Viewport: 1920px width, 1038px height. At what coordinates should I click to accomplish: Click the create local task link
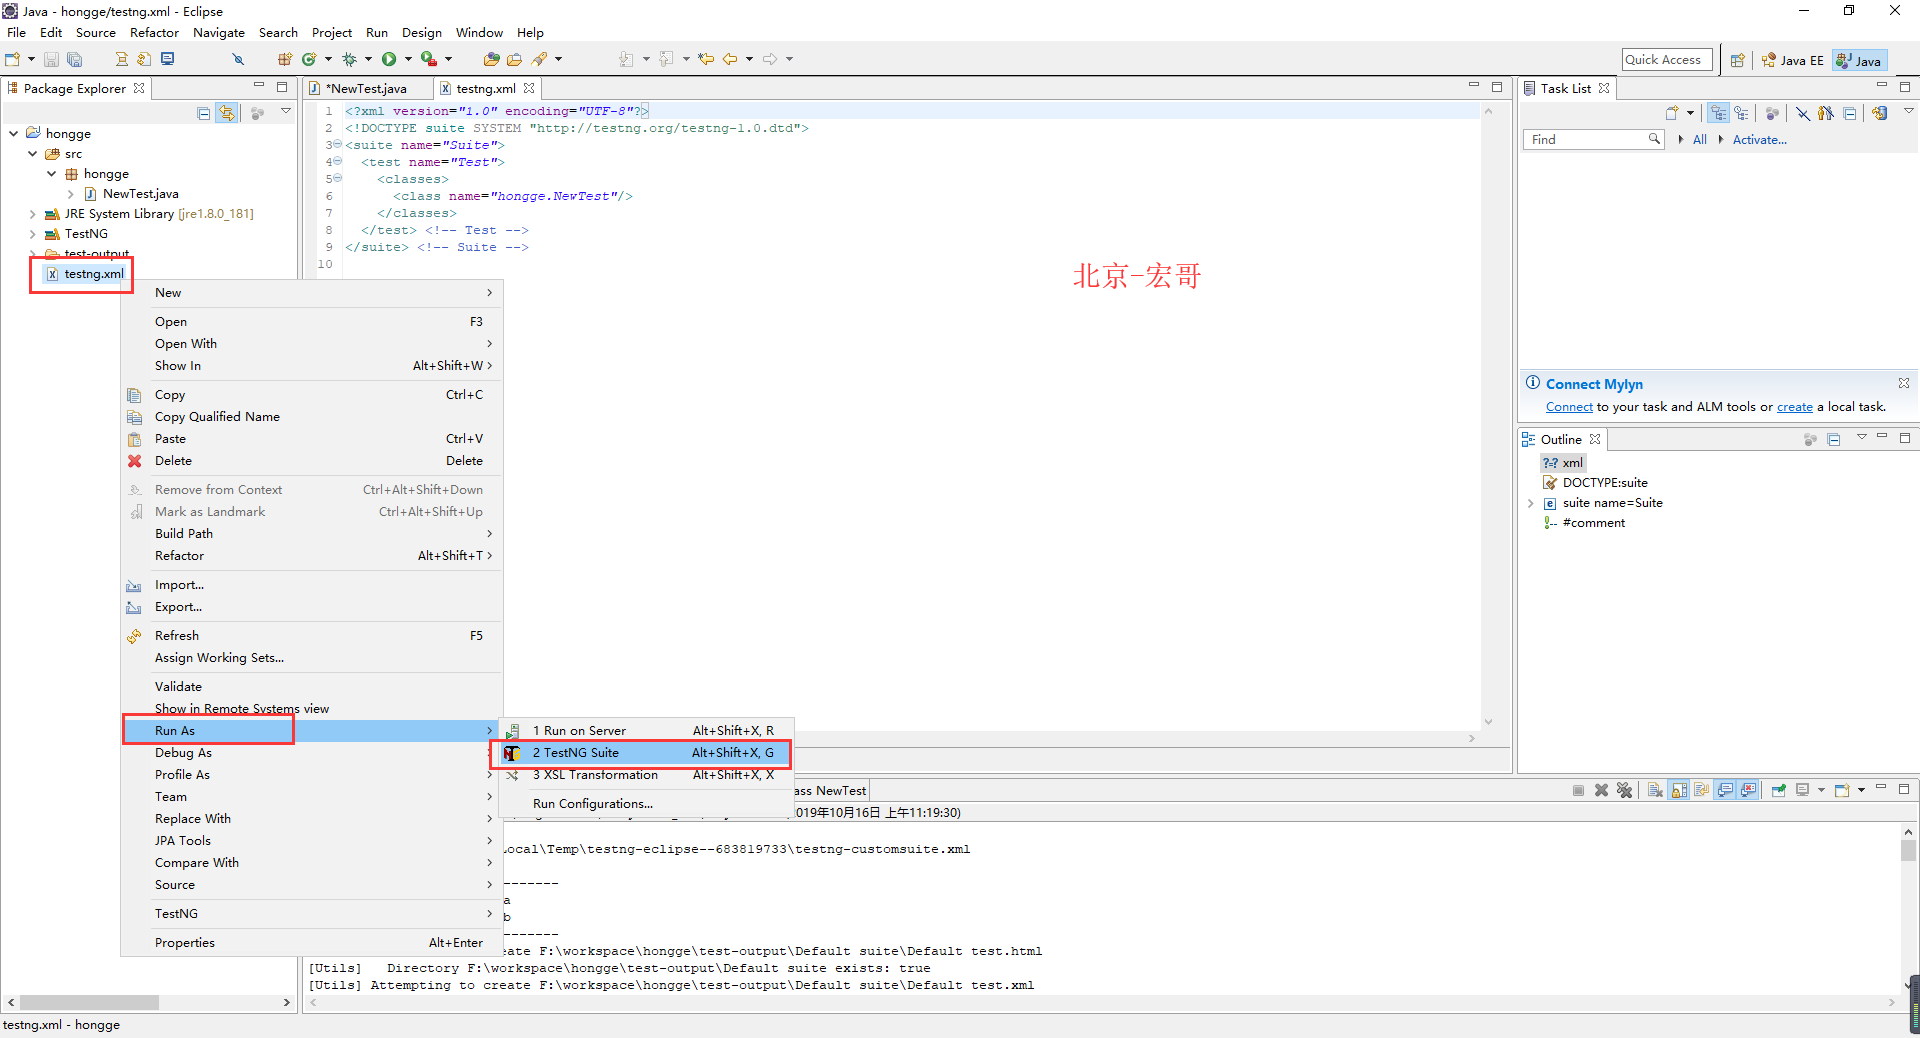1794,407
